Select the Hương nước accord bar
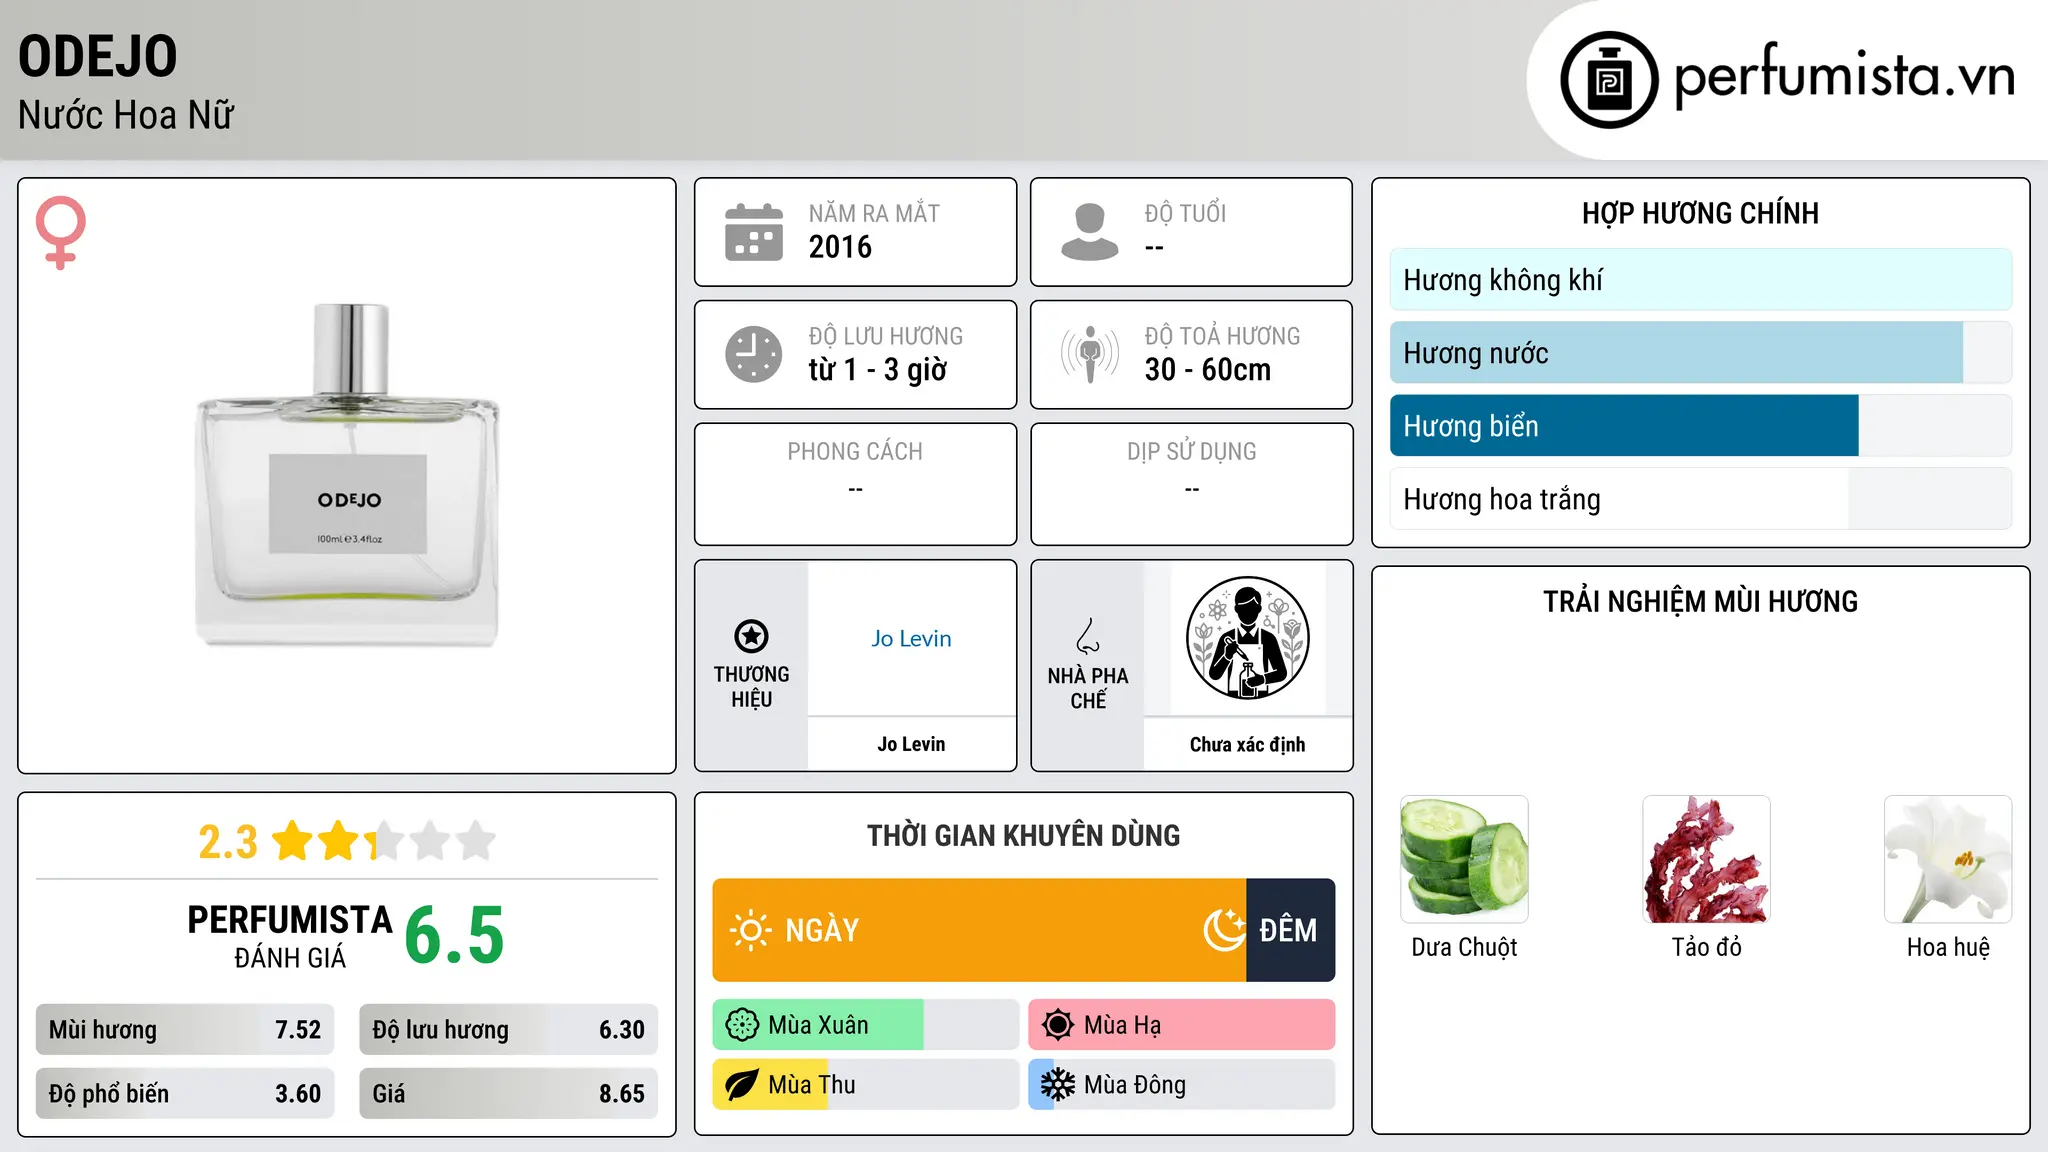Viewport: 2048px width, 1152px height. tap(1701, 353)
